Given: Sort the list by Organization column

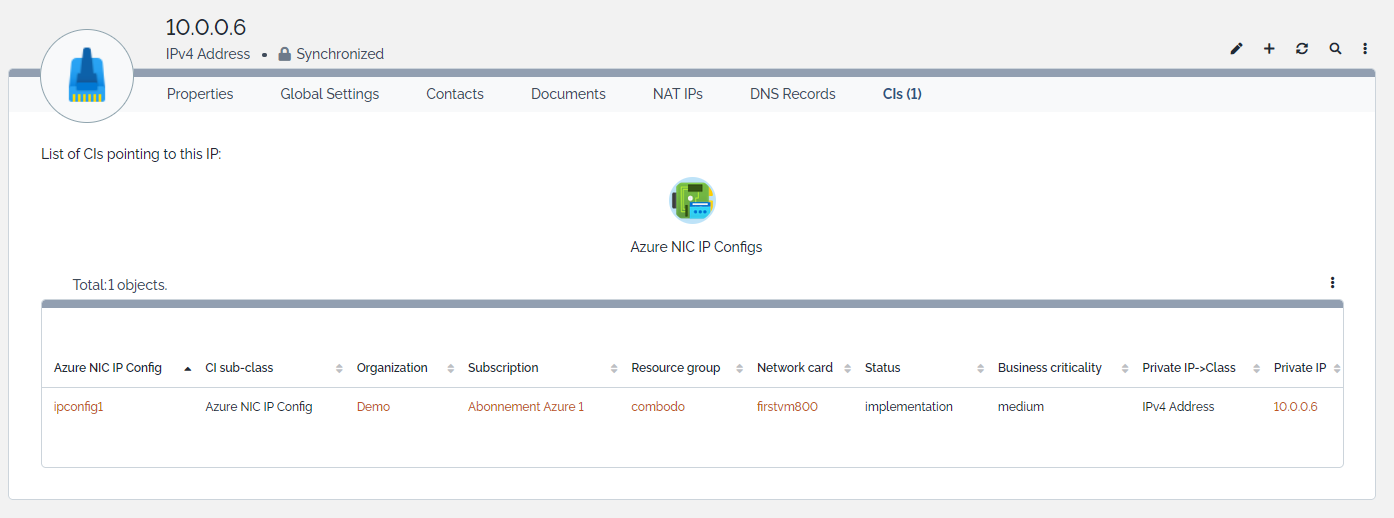Looking at the screenshot, I should 392,368.
